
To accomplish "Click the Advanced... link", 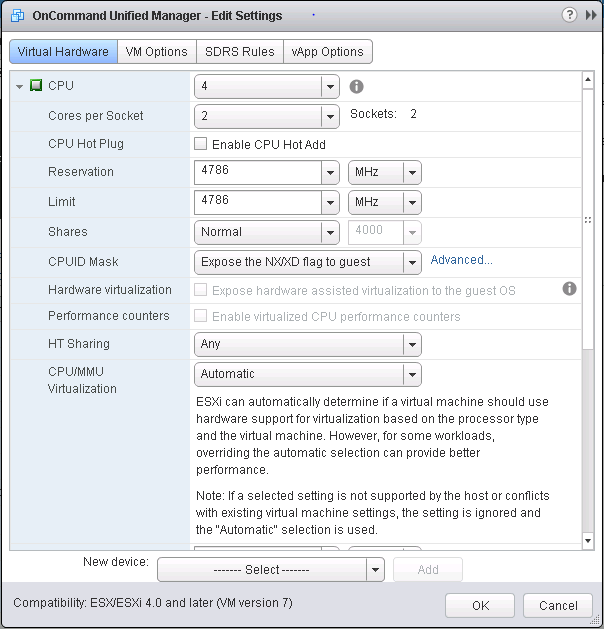I will click(x=461, y=260).
